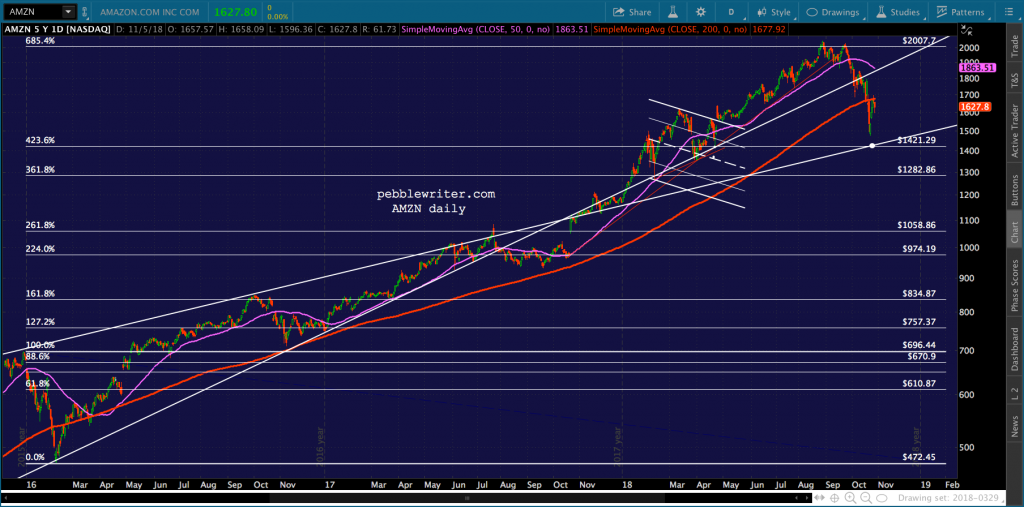Viewport: 1024px width, 507px height.
Task: Open the Drawings menu
Action: pos(835,12)
